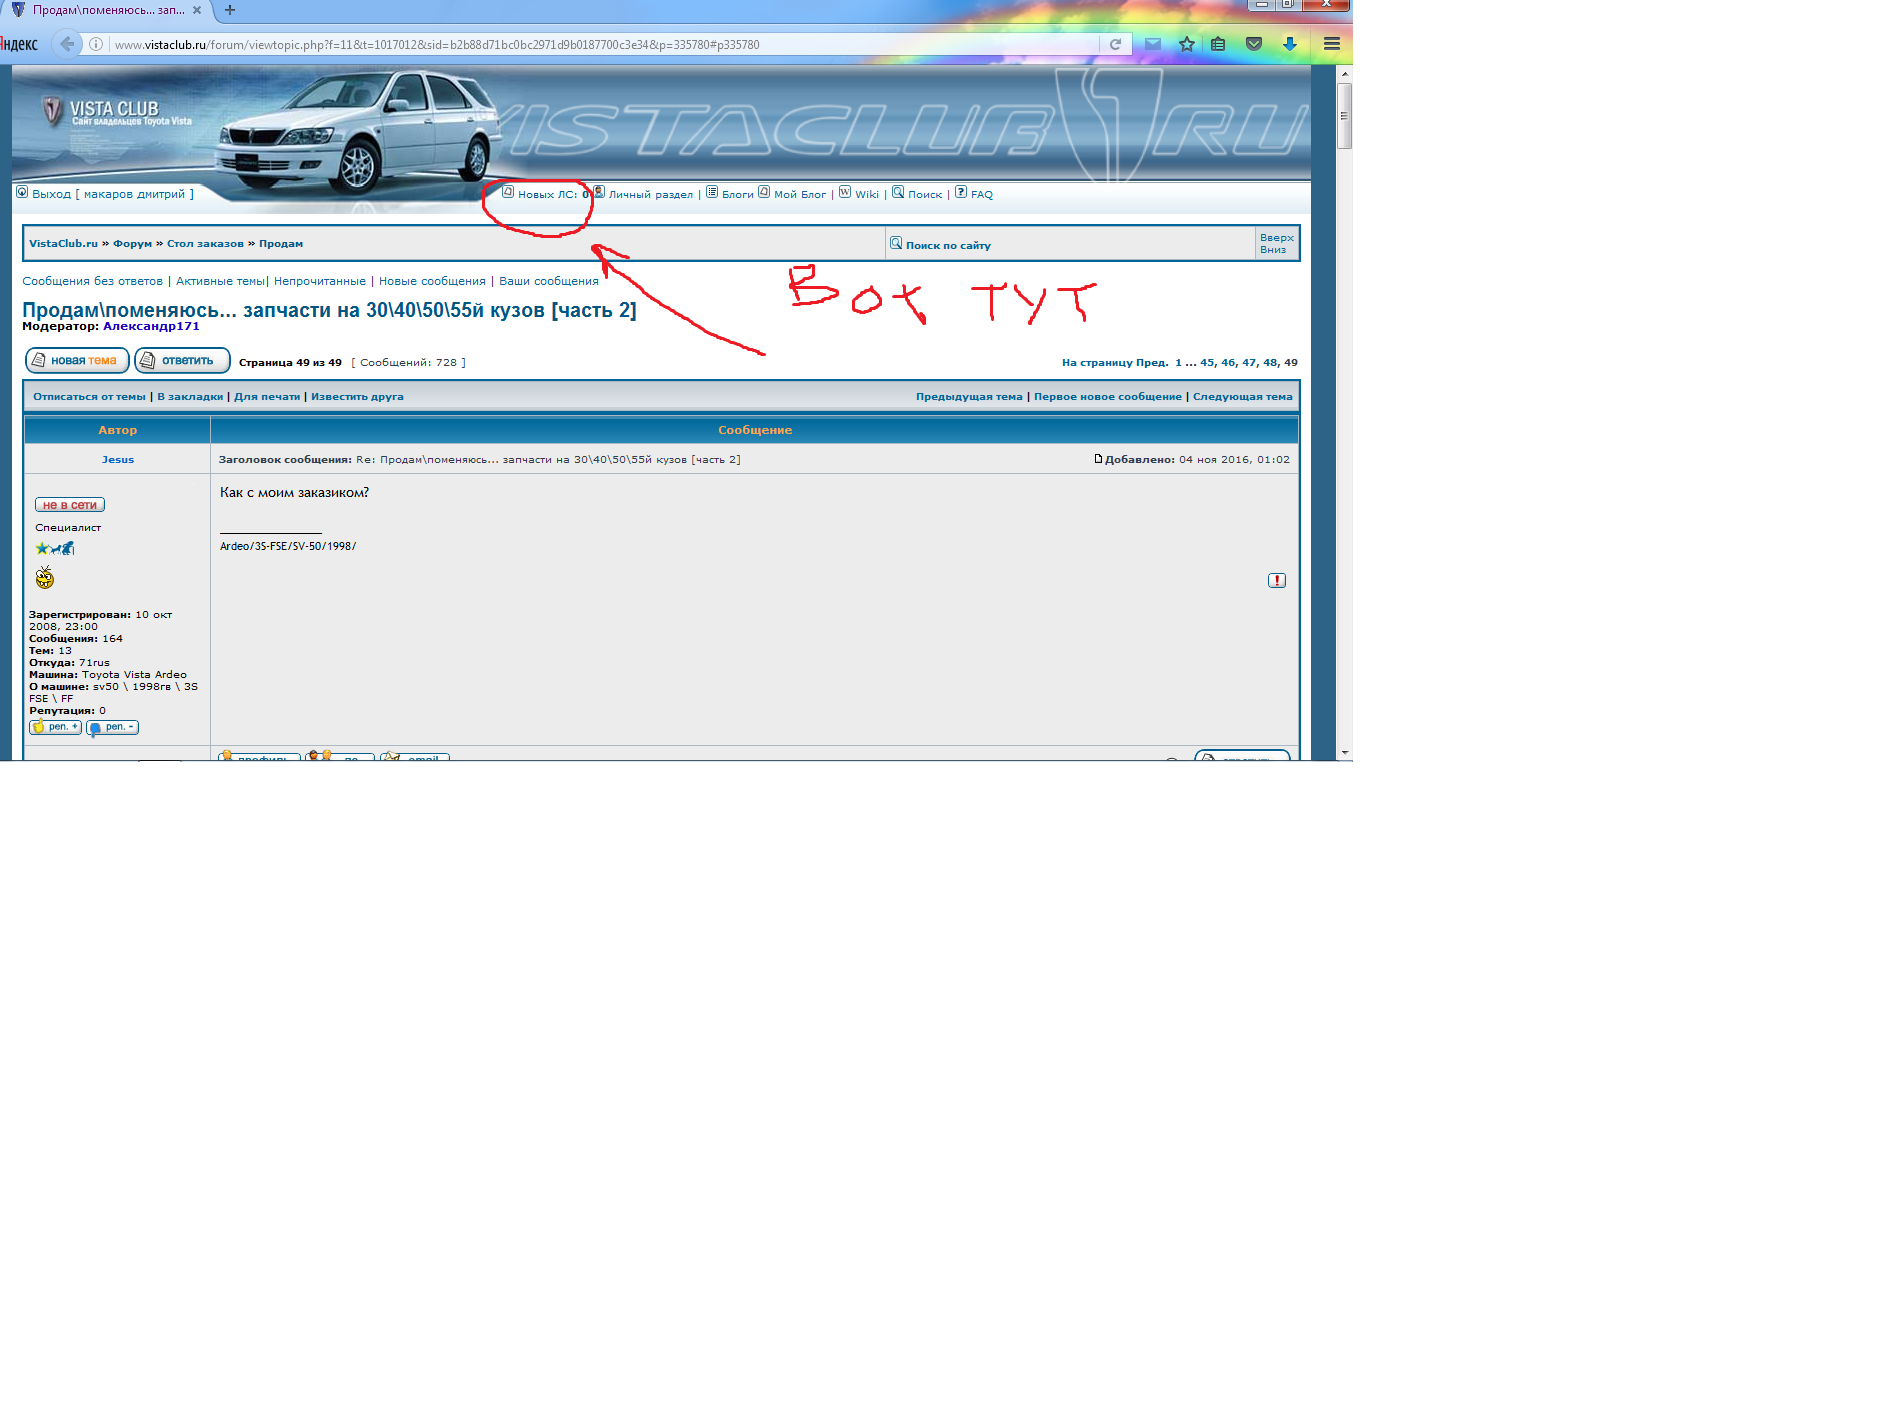
Task: Click the 'новая тема' button
Action: pos(77,360)
